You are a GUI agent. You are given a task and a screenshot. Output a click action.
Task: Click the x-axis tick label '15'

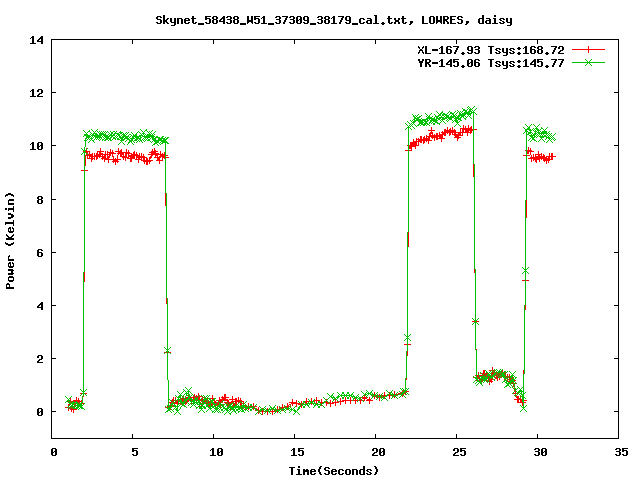click(x=297, y=452)
